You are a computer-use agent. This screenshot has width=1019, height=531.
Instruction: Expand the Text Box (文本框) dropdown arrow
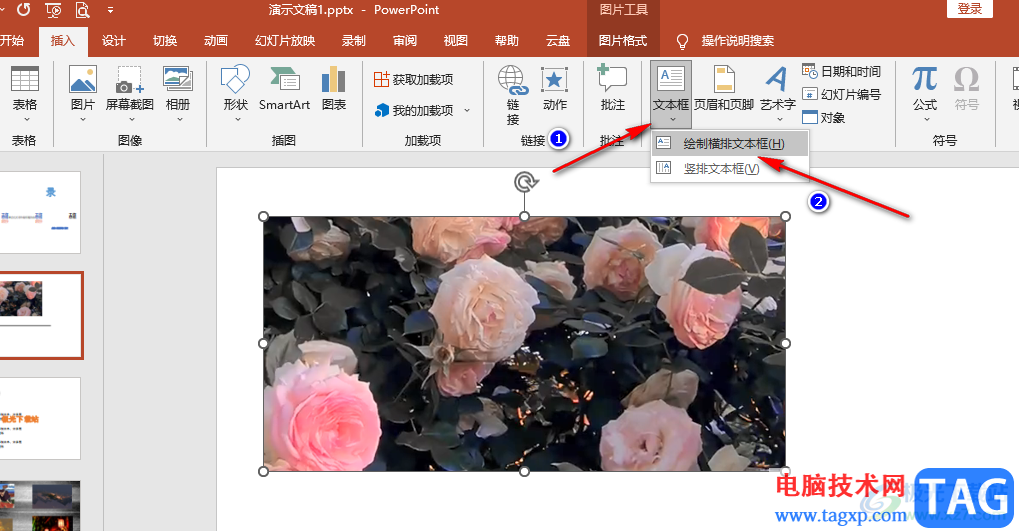(x=672, y=120)
